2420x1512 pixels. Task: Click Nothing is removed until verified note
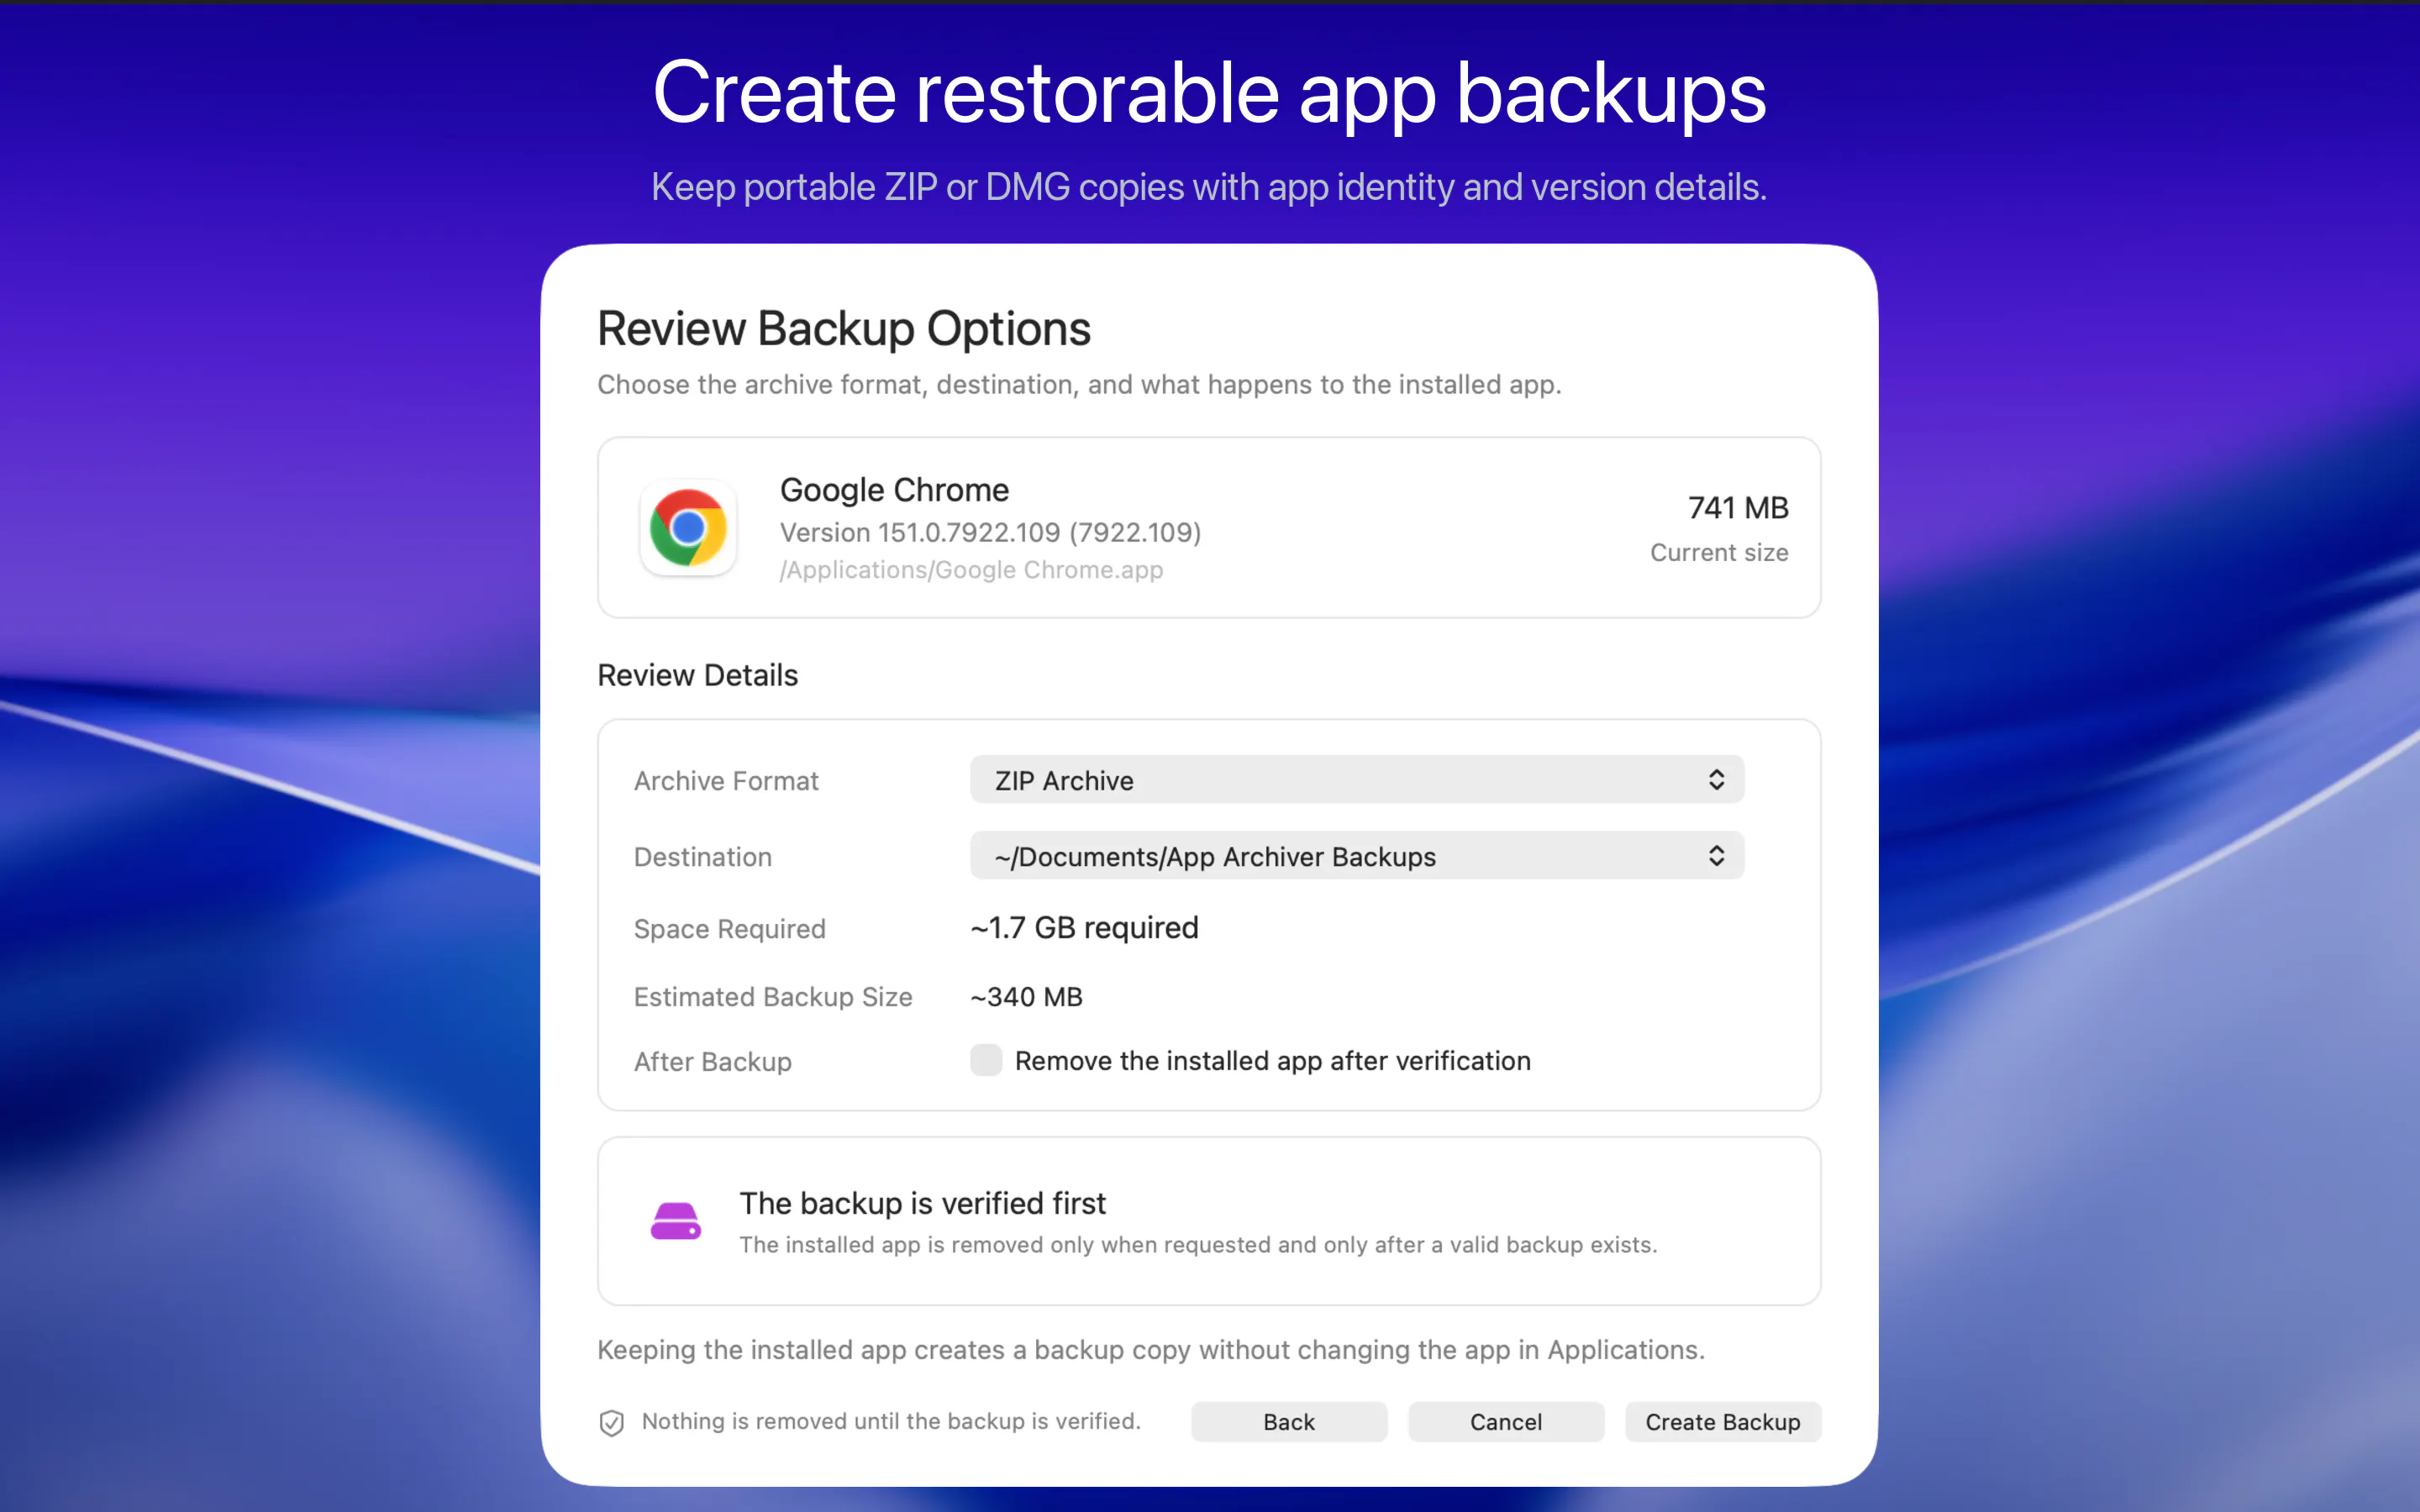click(891, 1421)
